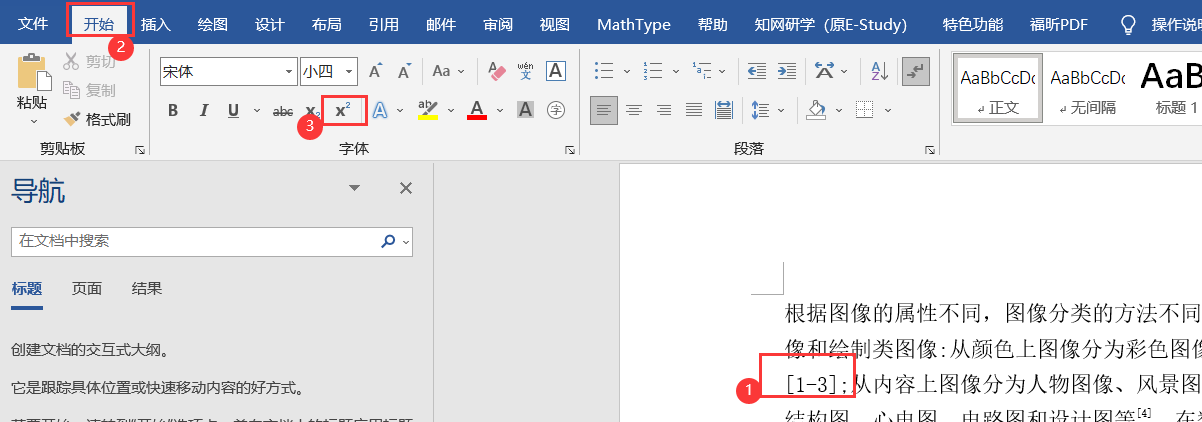
Task: Open the Change Case (Aa) menu
Action: tap(447, 71)
